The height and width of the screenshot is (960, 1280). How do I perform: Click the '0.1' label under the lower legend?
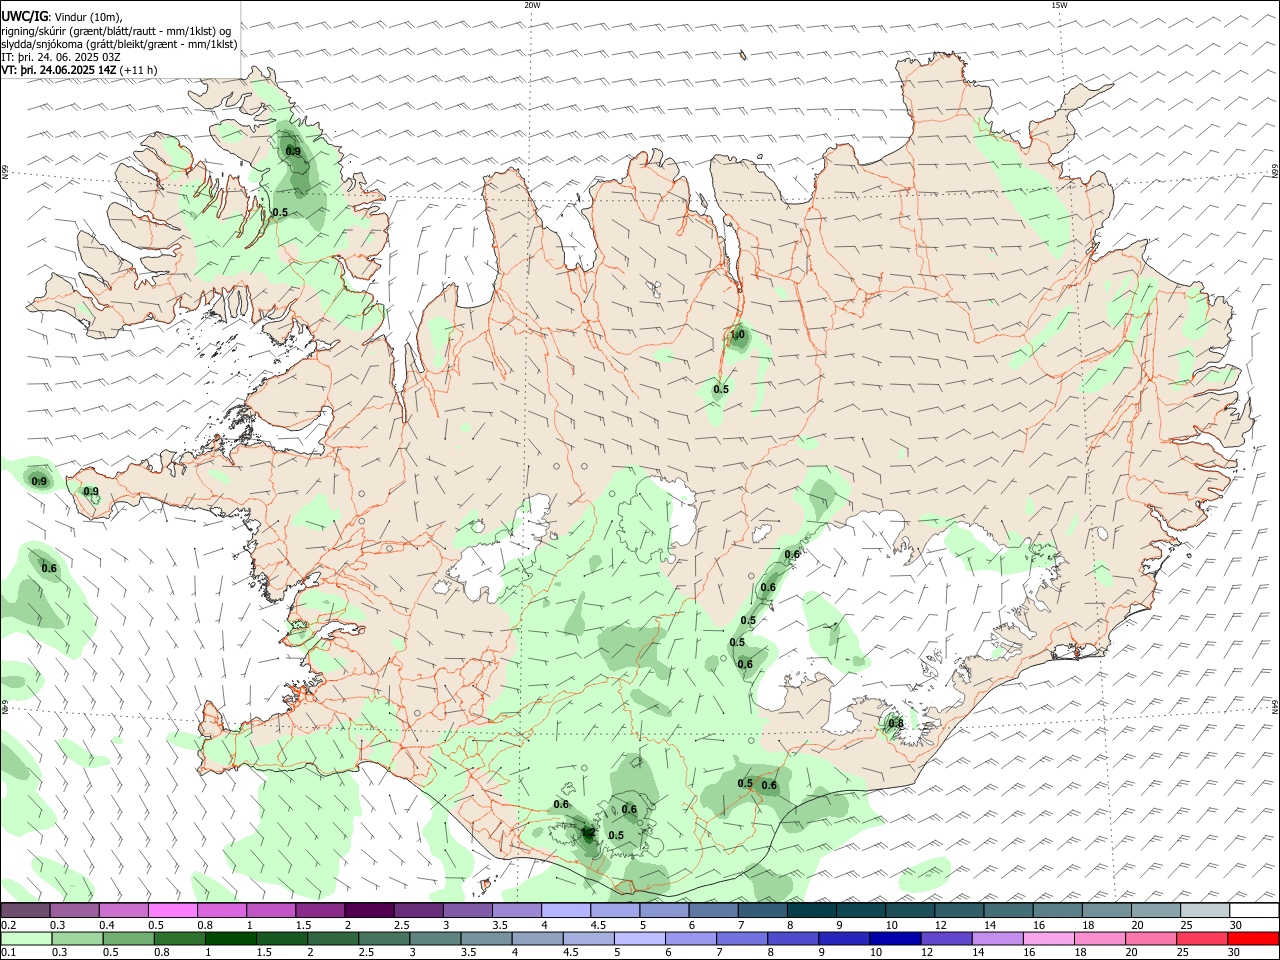(x=8, y=953)
